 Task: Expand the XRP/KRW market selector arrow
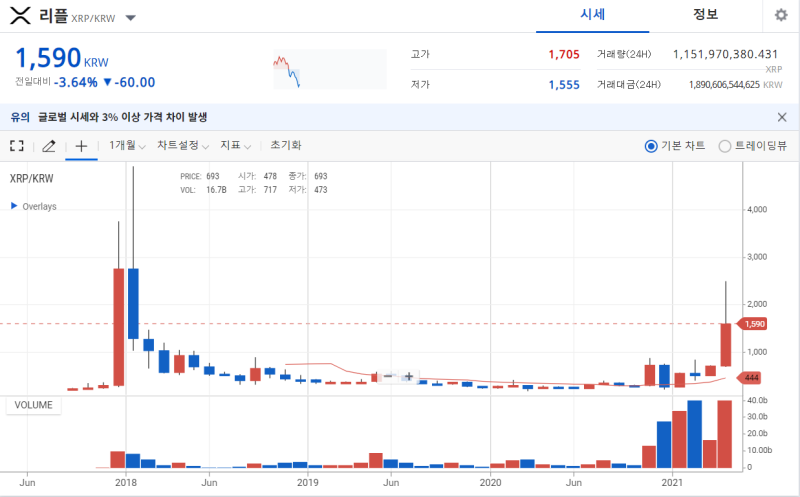pos(131,18)
